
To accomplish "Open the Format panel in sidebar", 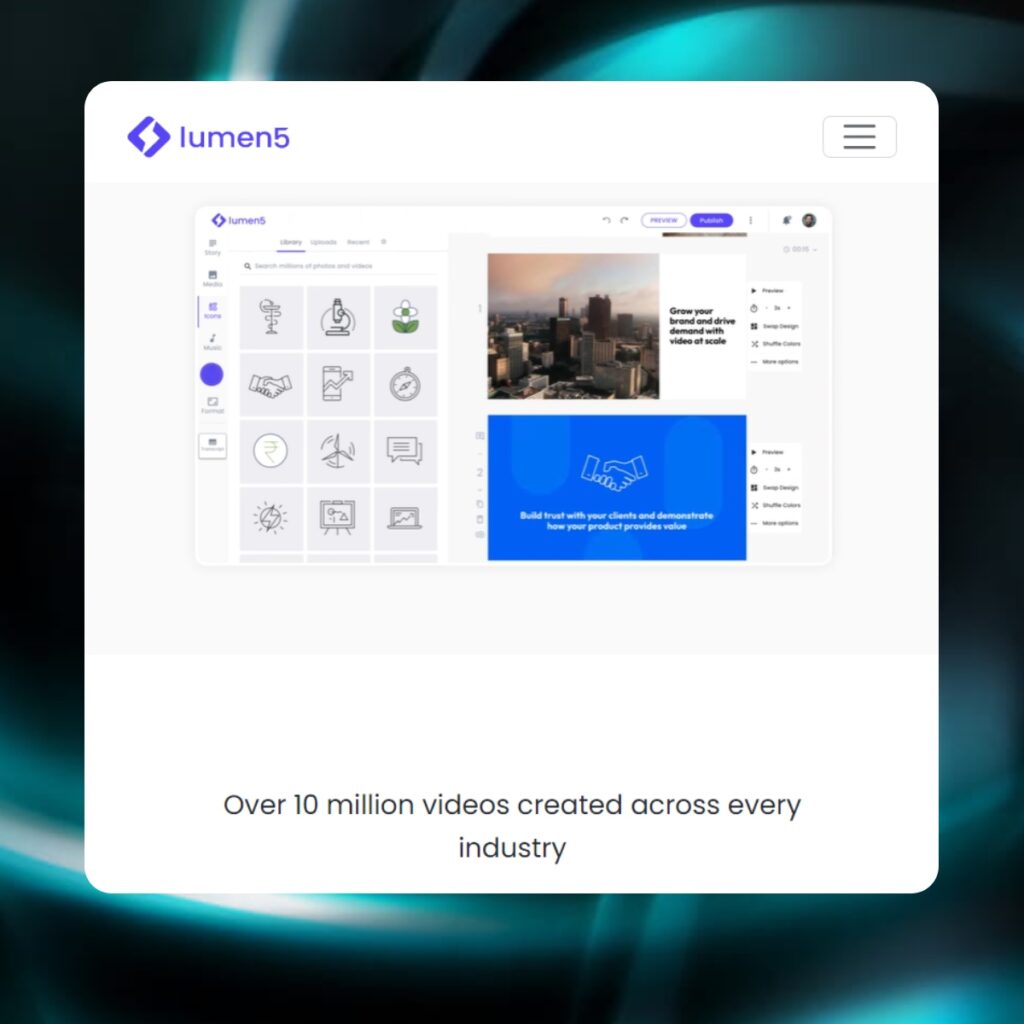I will 212,406.
